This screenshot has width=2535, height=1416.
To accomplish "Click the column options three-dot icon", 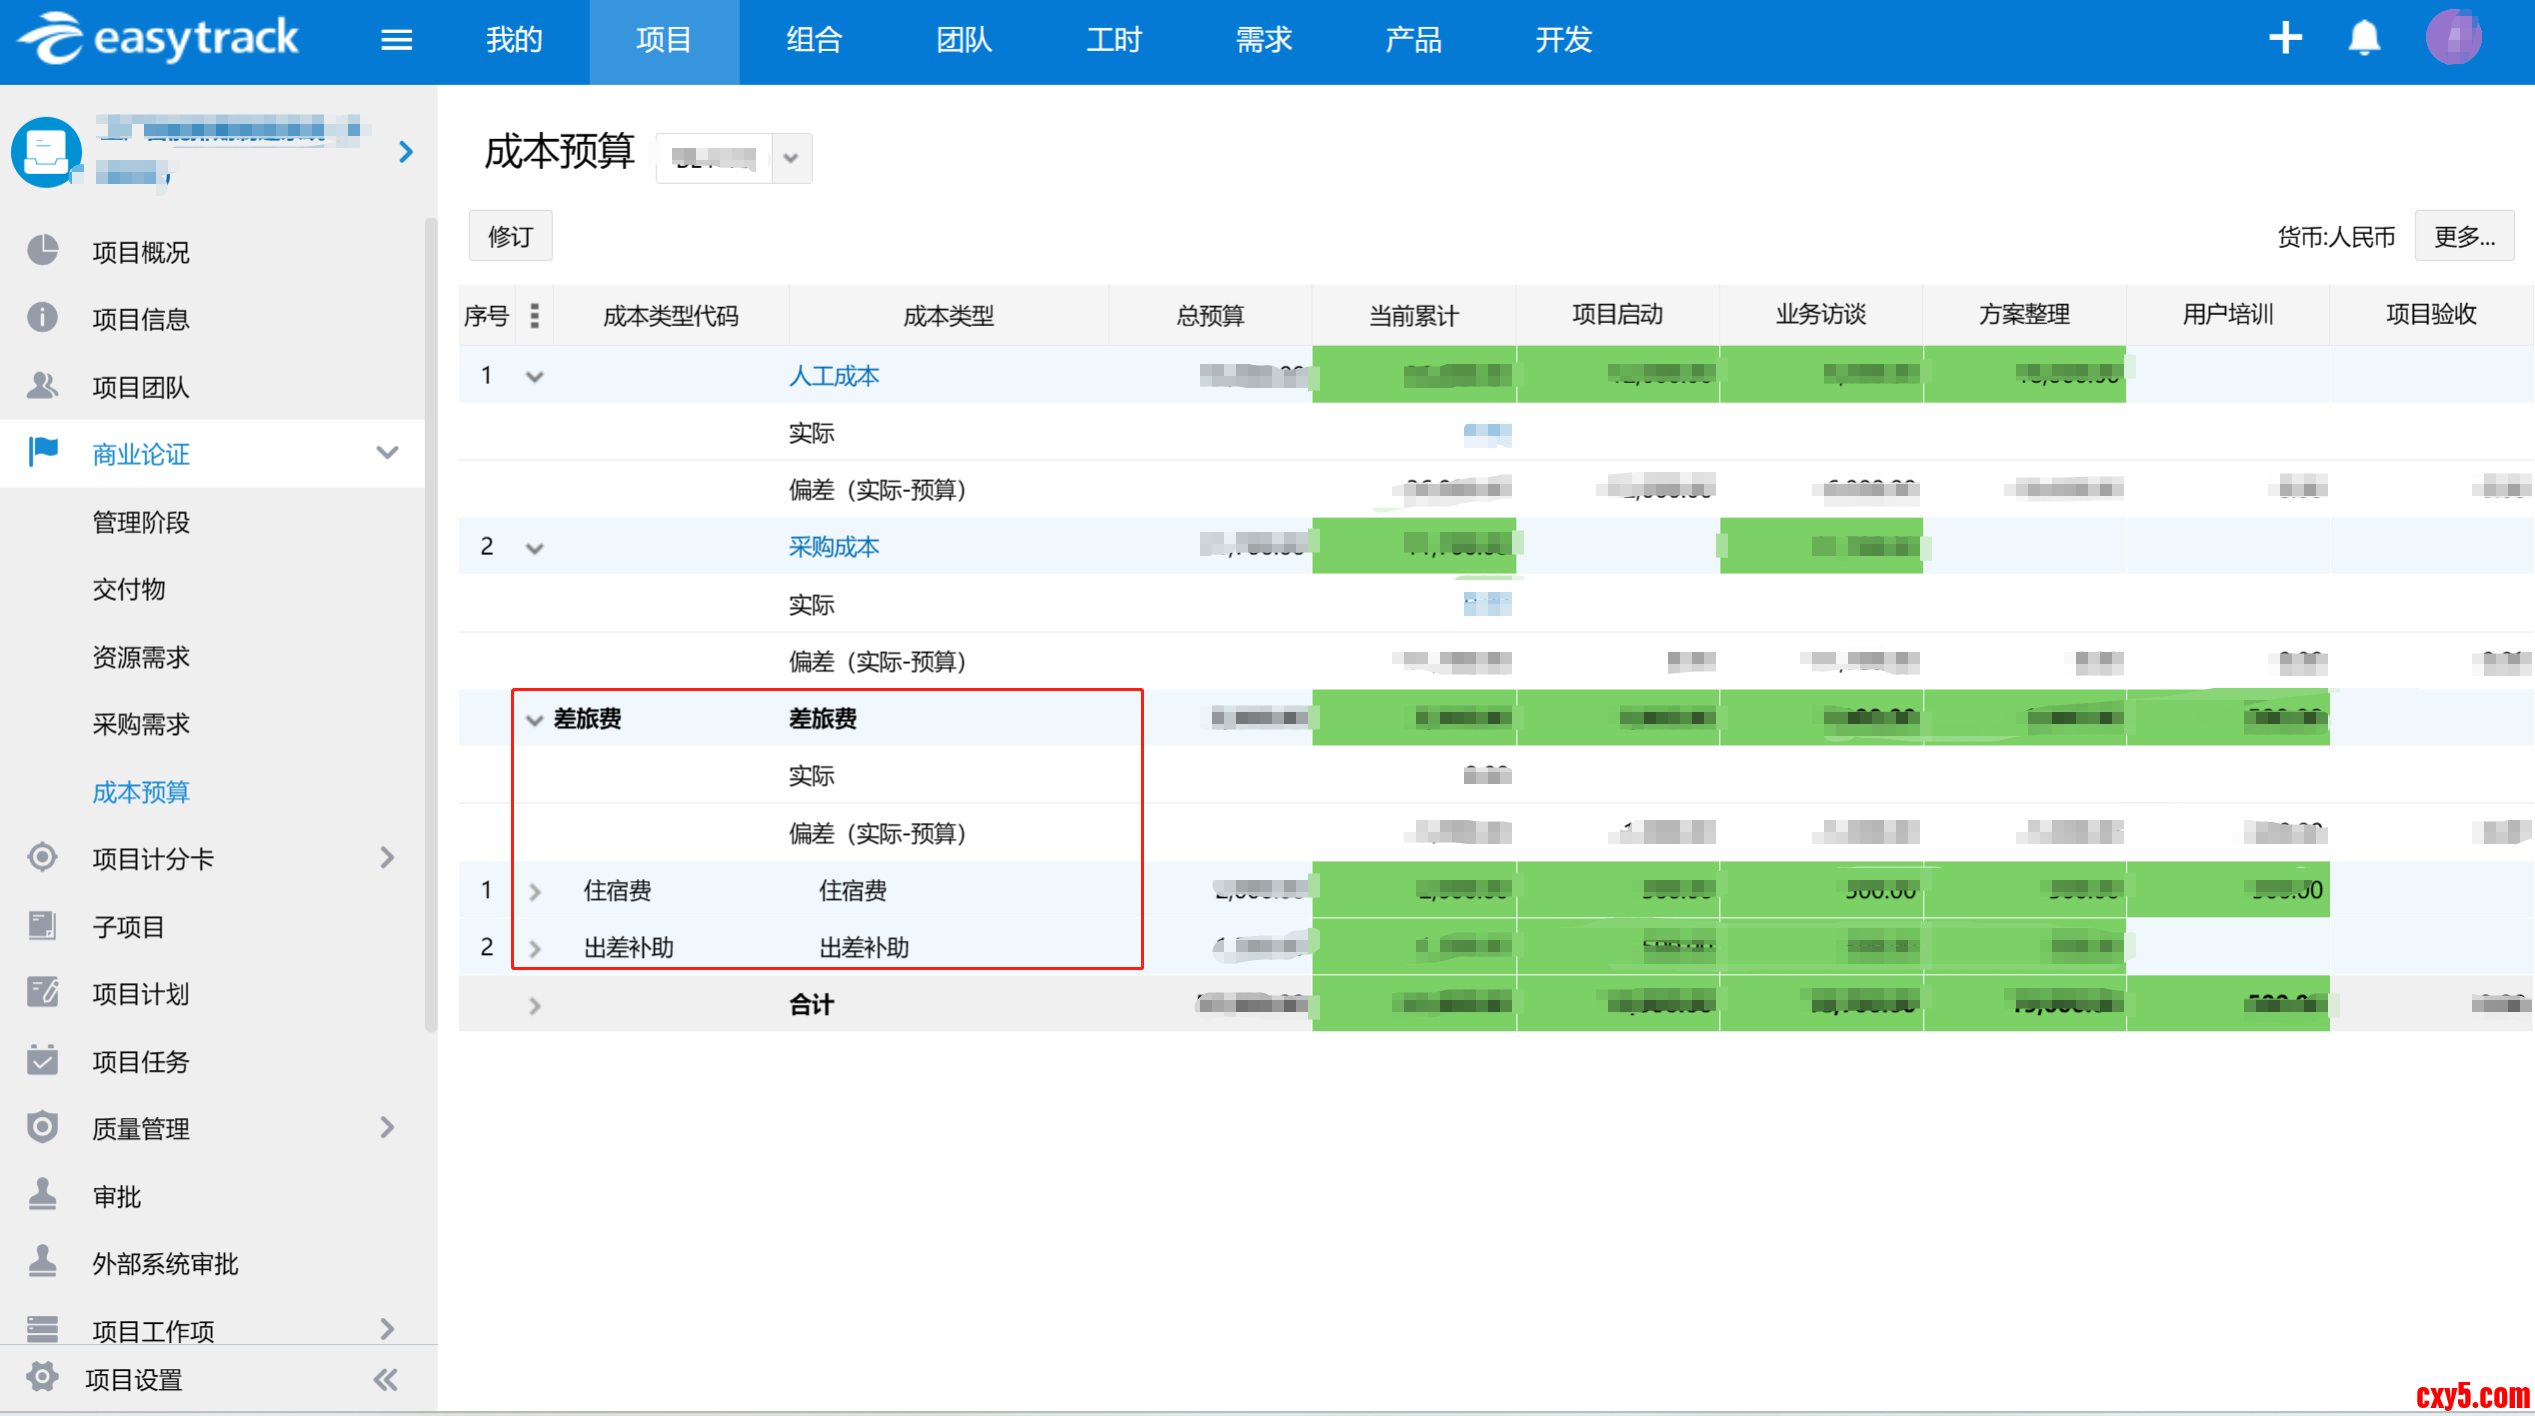I will tap(535, 316).
